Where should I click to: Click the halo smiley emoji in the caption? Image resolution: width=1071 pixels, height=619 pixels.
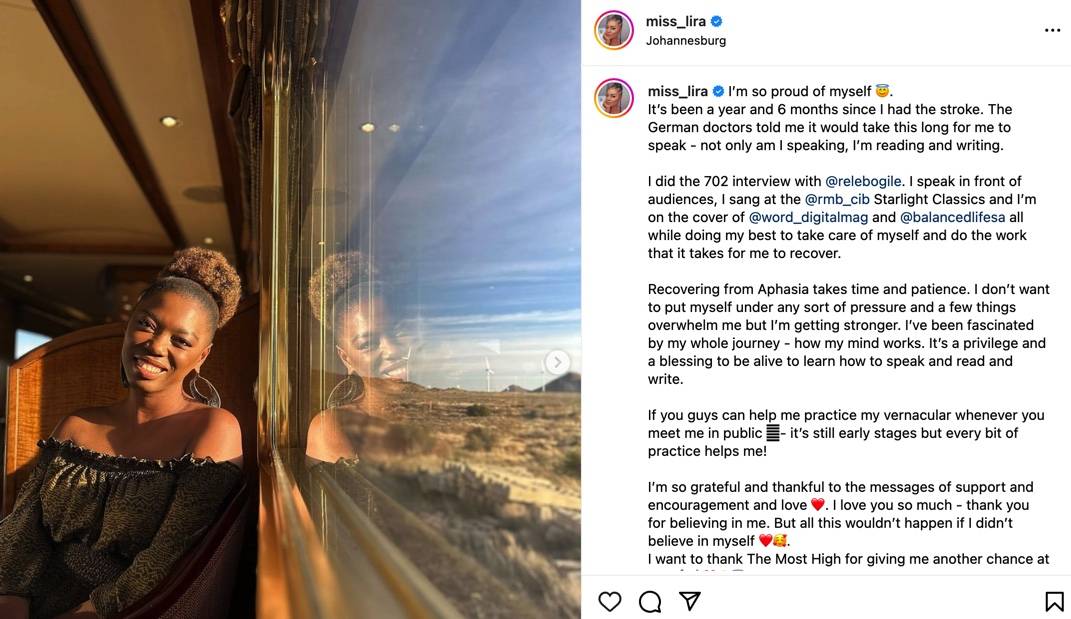click(882, 90)
